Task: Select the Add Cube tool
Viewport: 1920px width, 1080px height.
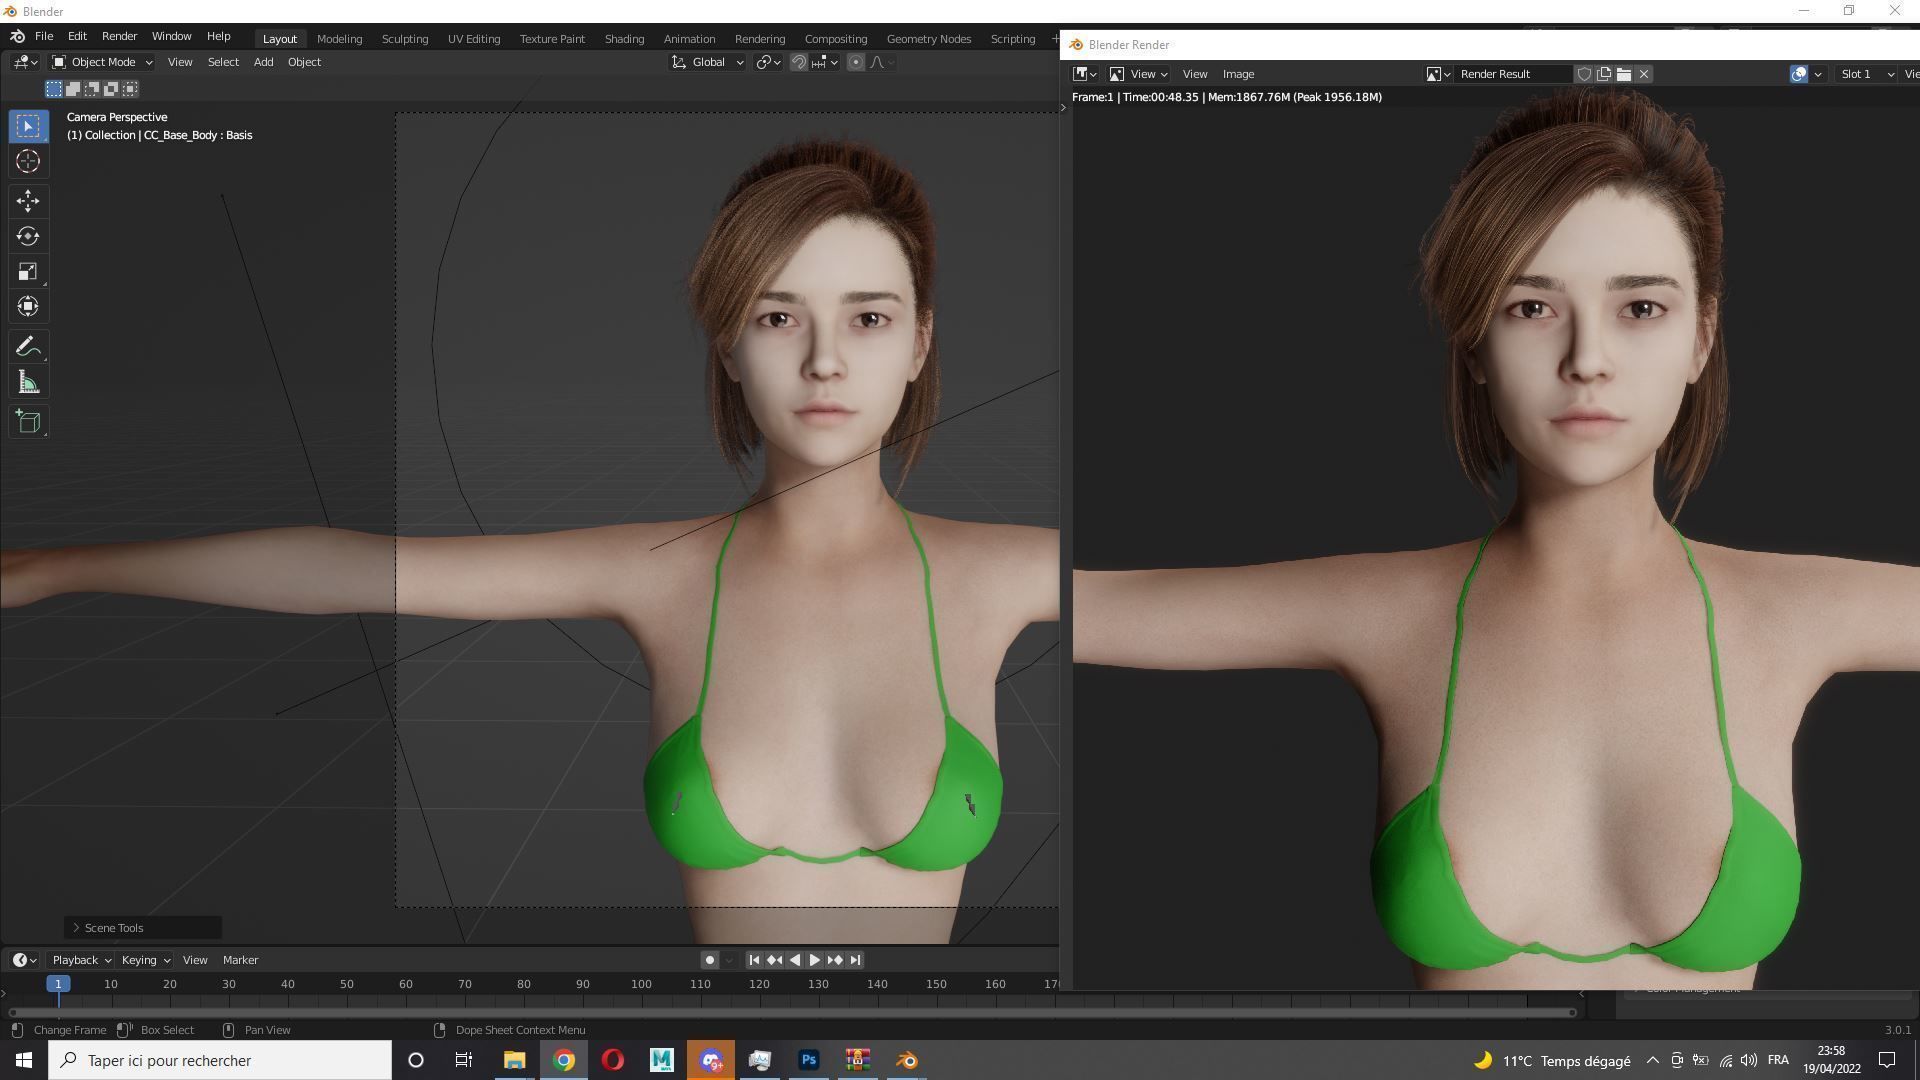Action: [28, 422]
